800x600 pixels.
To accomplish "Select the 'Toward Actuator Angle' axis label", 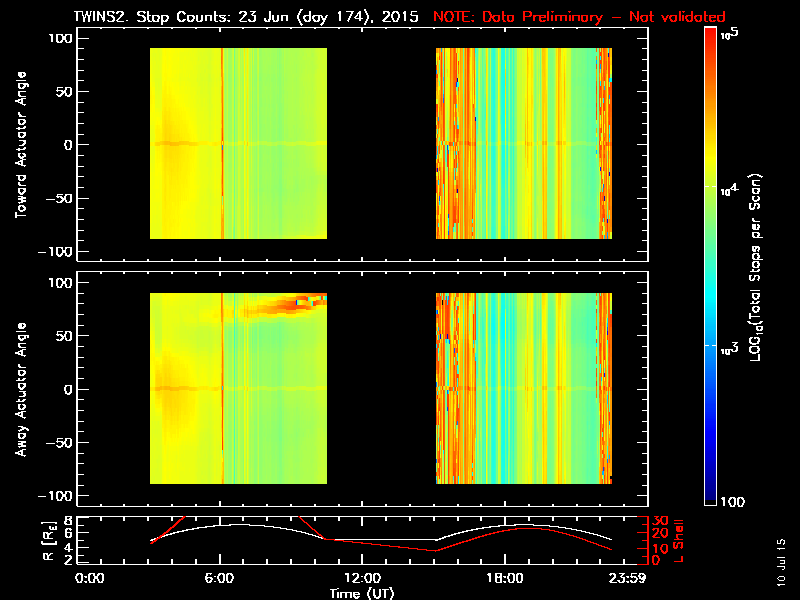I will click(20, 144).
